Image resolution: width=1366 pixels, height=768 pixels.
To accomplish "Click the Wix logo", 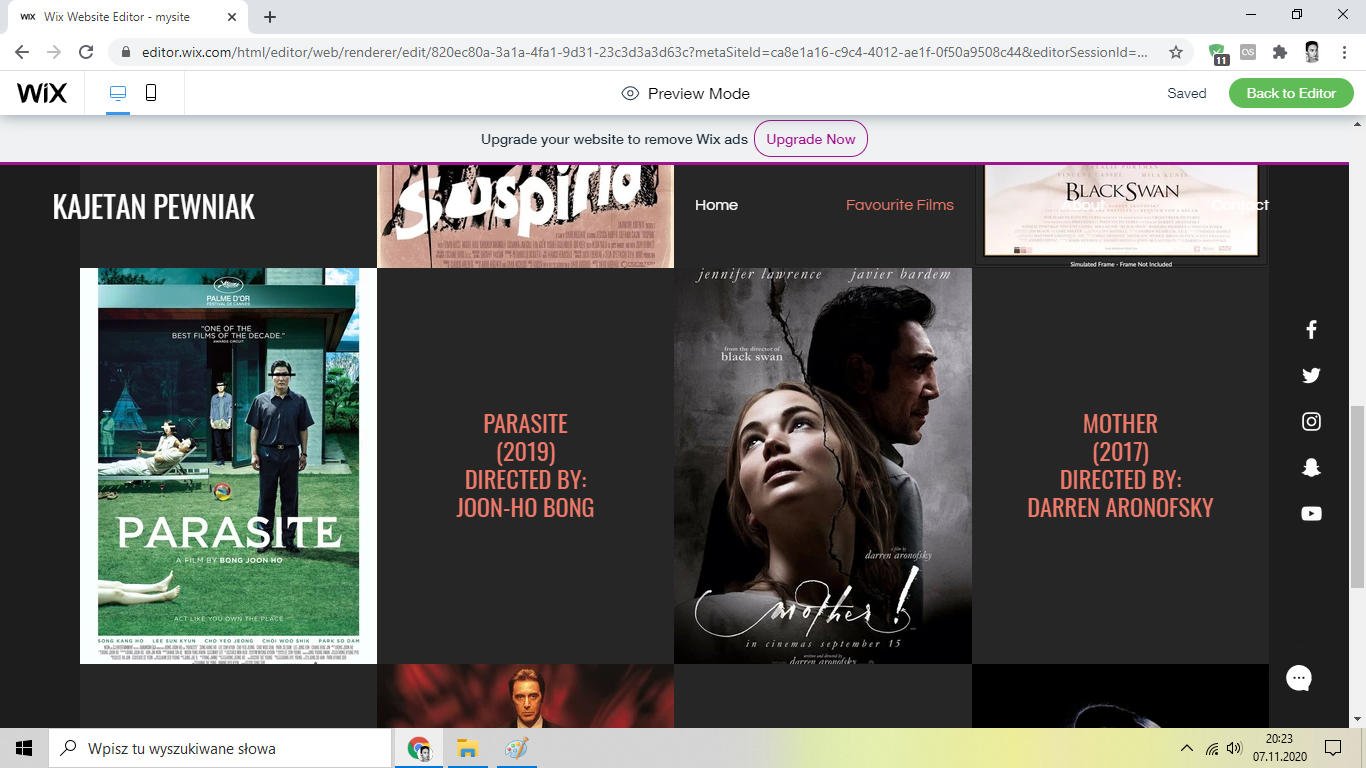I will (x=42, y=93).
